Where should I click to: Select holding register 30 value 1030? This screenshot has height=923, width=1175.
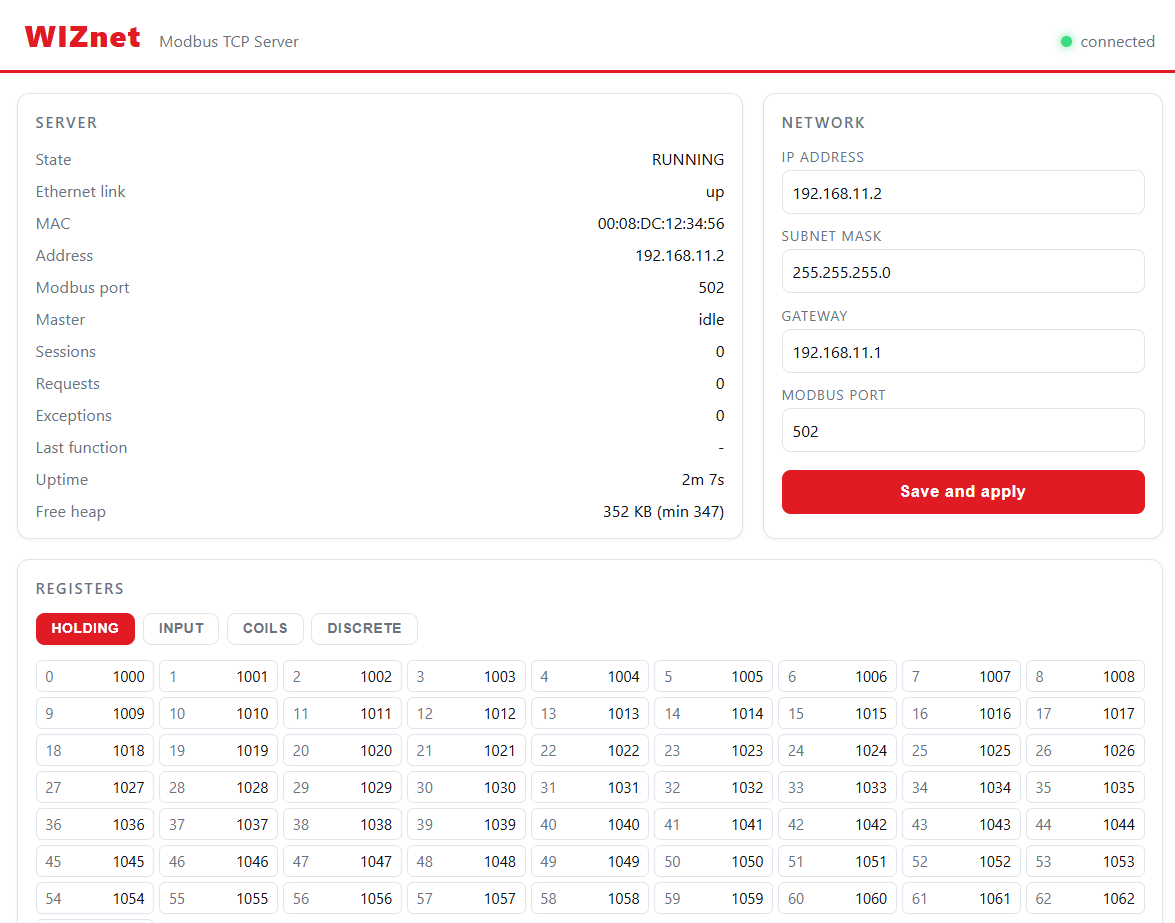click(466, 787)
